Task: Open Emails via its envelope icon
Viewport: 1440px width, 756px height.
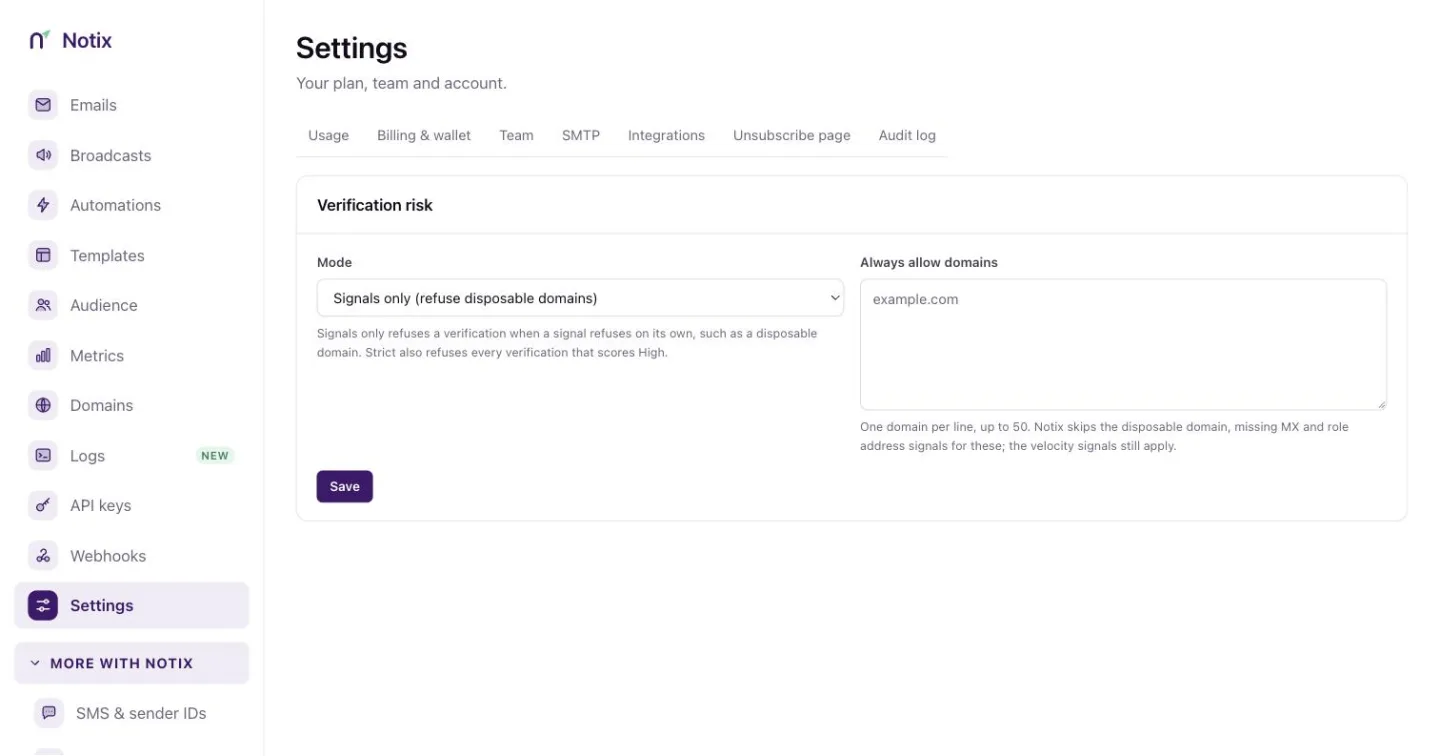Action: pyautogui.click(x=43, y=105)
